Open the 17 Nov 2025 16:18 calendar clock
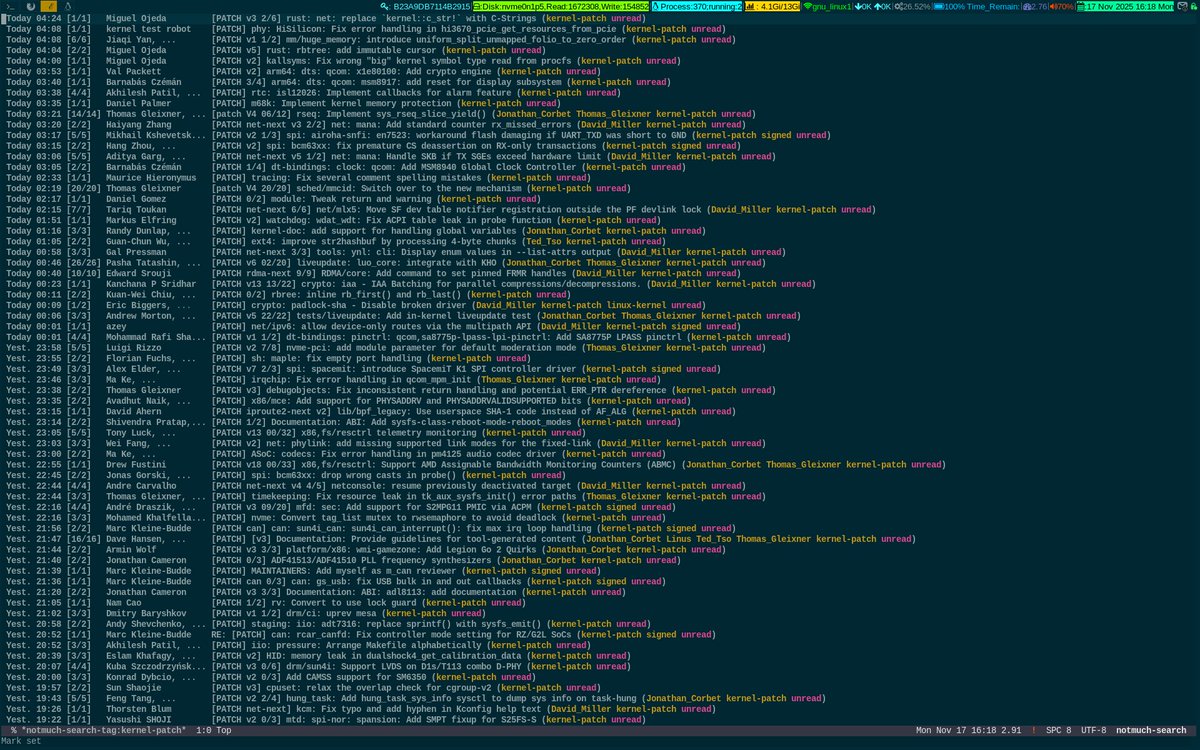This screenshot has width=1200, height=750. click(x=1125, y=6)
